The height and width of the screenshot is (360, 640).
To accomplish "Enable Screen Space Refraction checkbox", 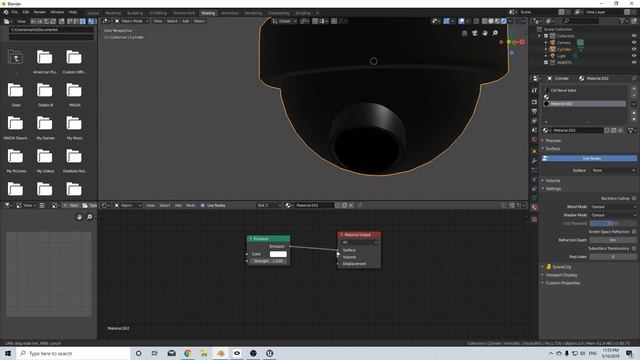I will [x=634, y=232].
